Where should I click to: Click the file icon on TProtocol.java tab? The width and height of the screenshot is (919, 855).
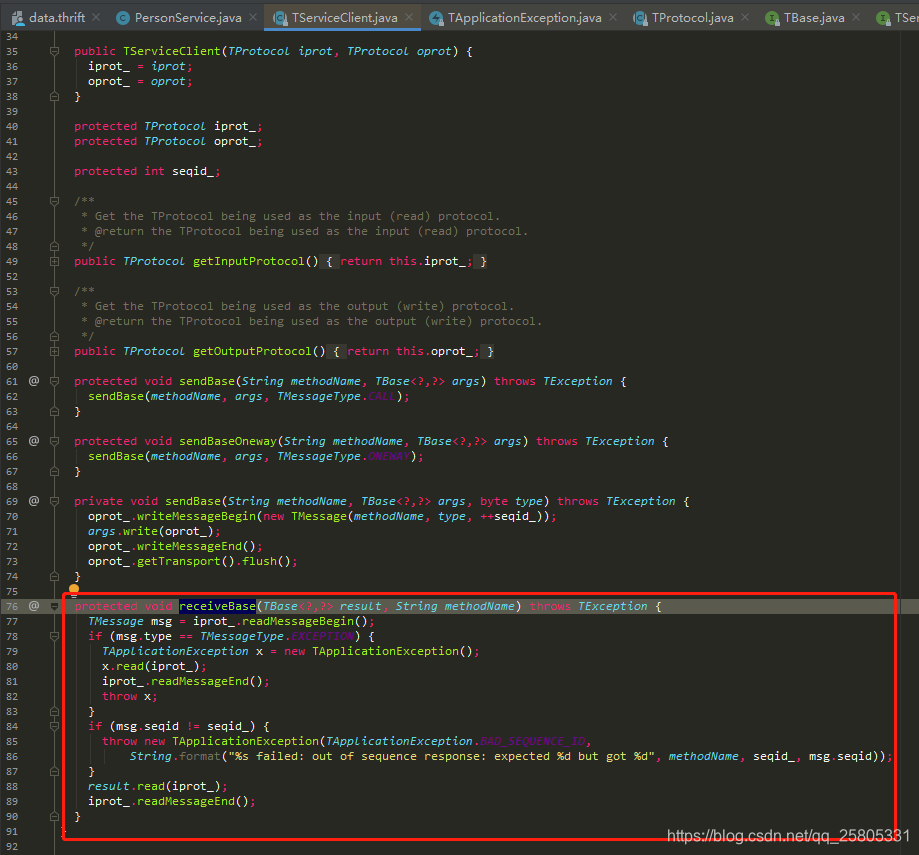(638, 17)
